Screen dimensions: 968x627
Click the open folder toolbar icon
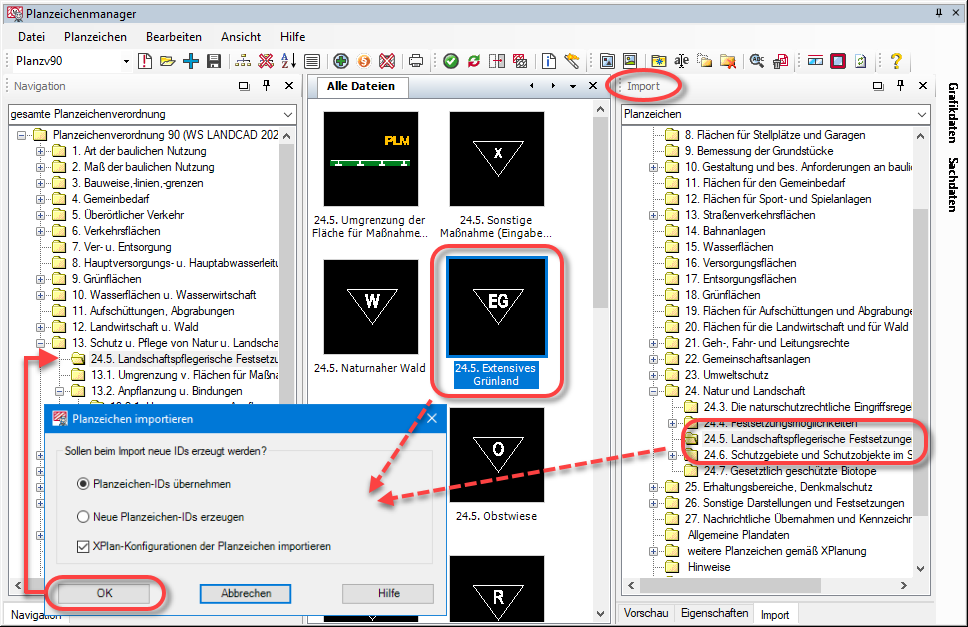coord(167,61)
